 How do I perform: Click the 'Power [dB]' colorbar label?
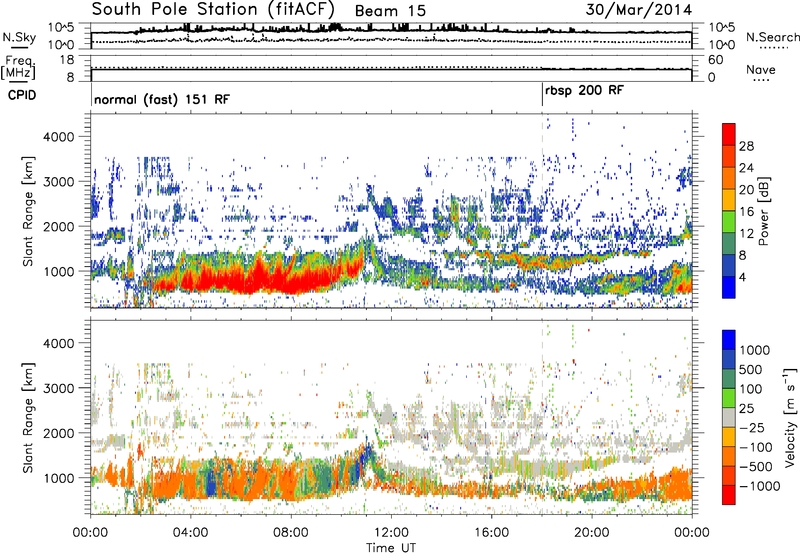764,211
